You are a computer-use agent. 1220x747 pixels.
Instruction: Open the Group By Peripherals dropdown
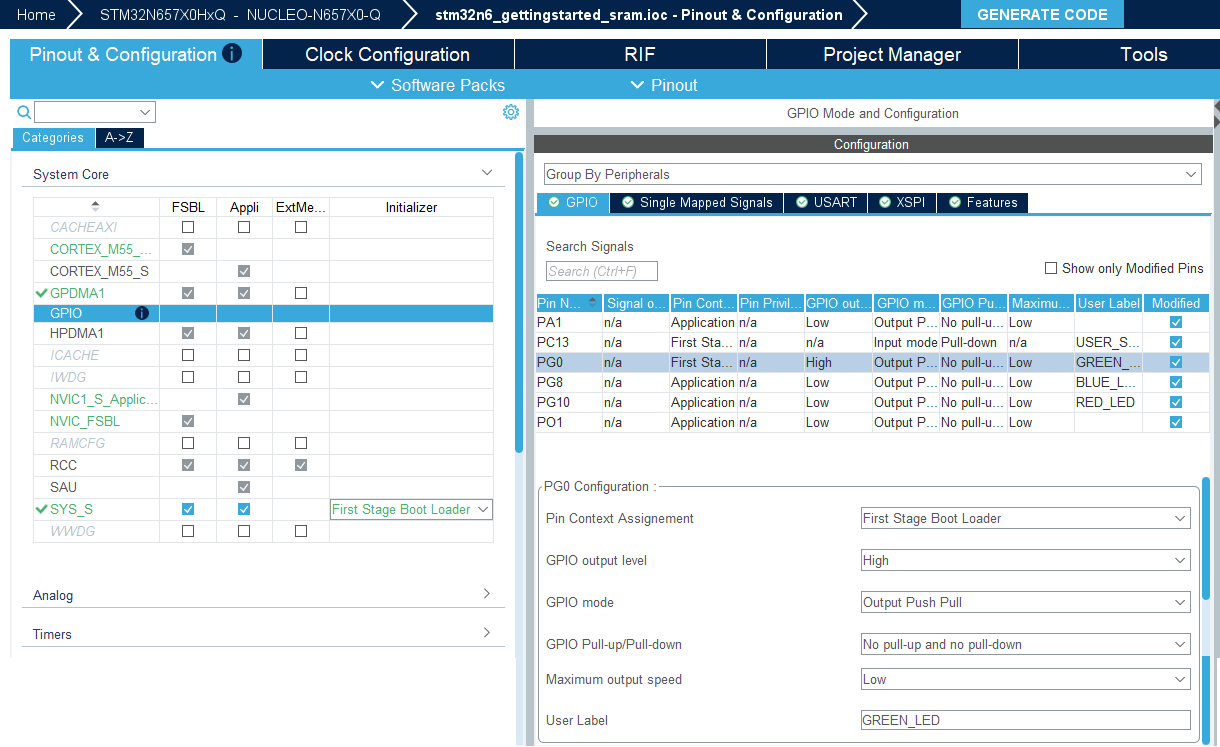coord(872,174)
